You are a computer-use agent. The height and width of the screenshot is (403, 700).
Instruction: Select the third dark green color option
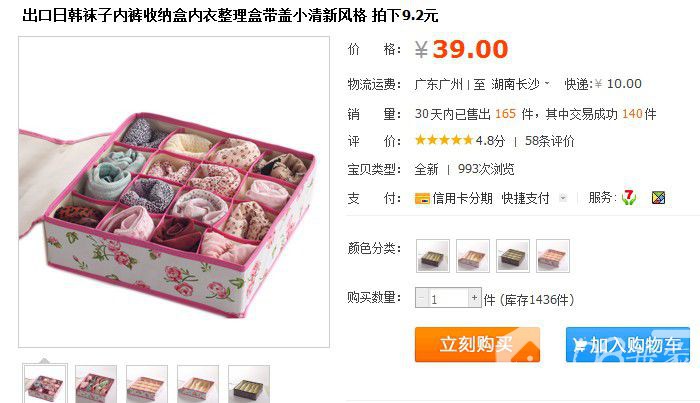tap(513, 256)
